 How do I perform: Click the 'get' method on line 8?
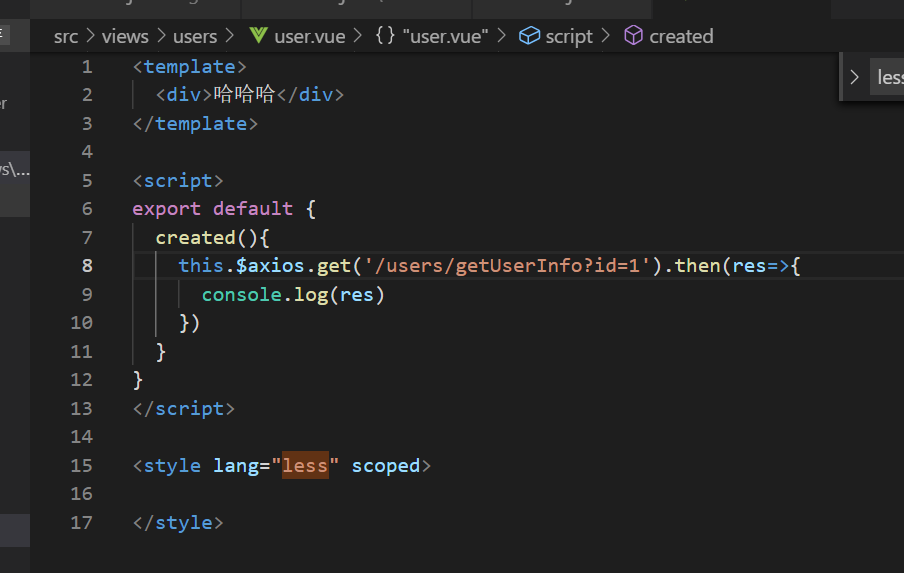(334, 266)
